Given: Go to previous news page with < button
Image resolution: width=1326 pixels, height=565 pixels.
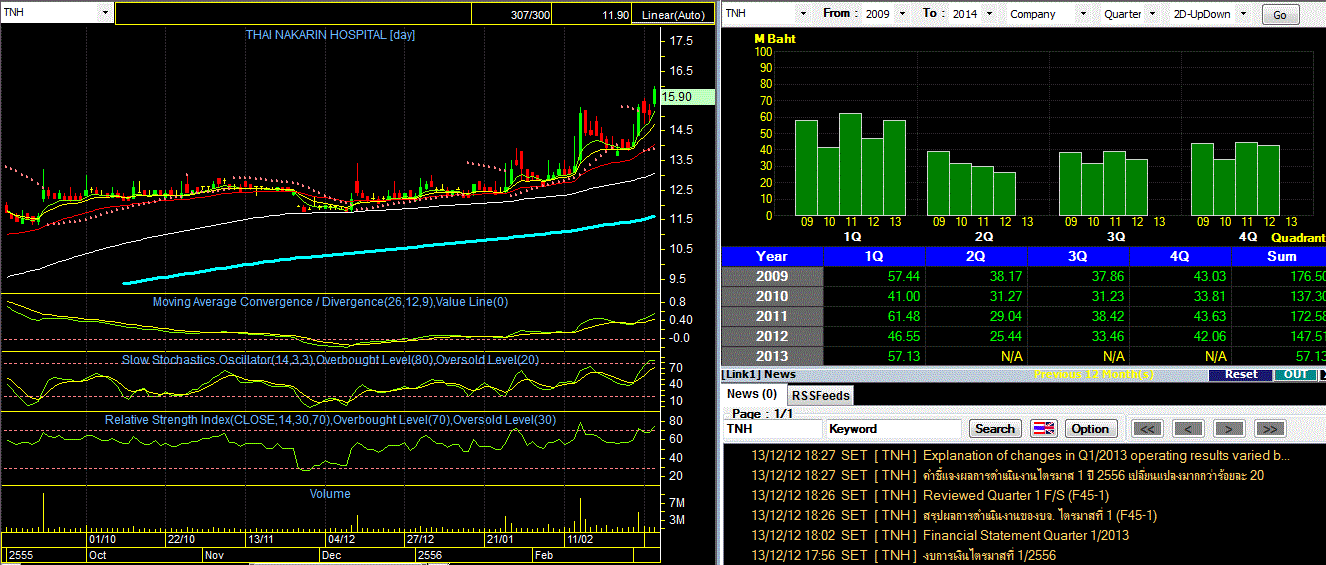Looking at the screenshot, I should tap(1188, 429).
